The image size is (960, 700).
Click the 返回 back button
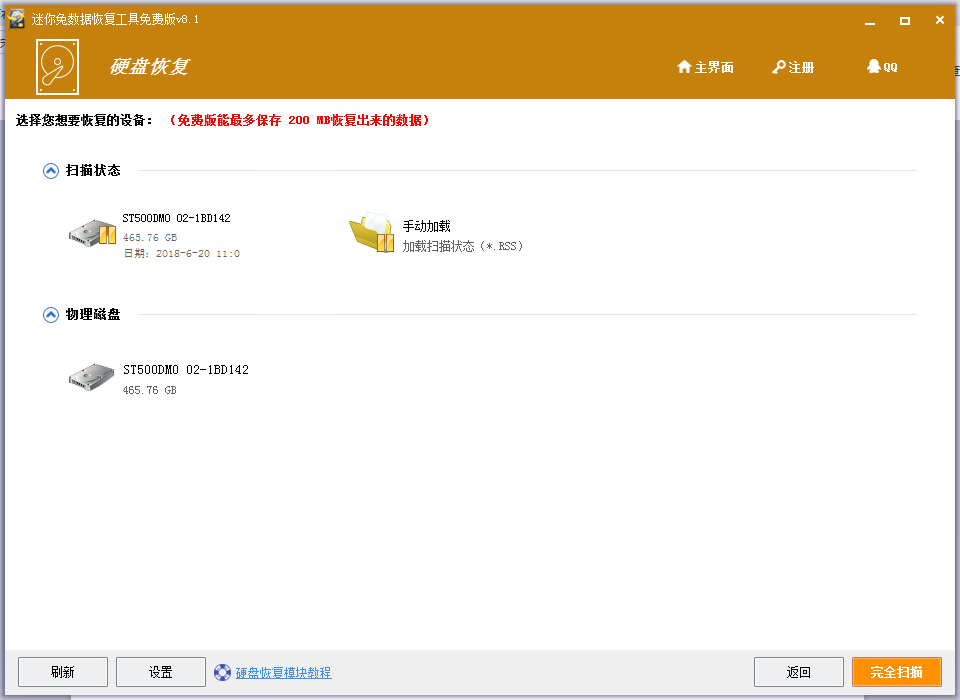tap(799, 672)
